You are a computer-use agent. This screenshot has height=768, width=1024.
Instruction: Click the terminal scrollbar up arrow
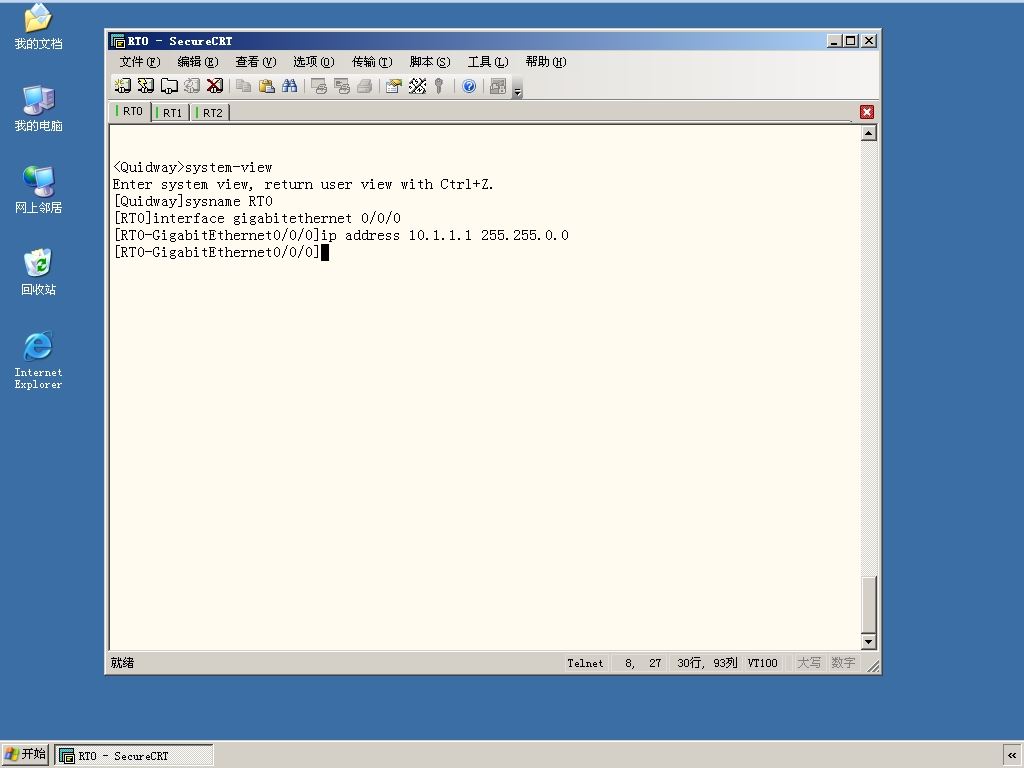coord(869,133)
